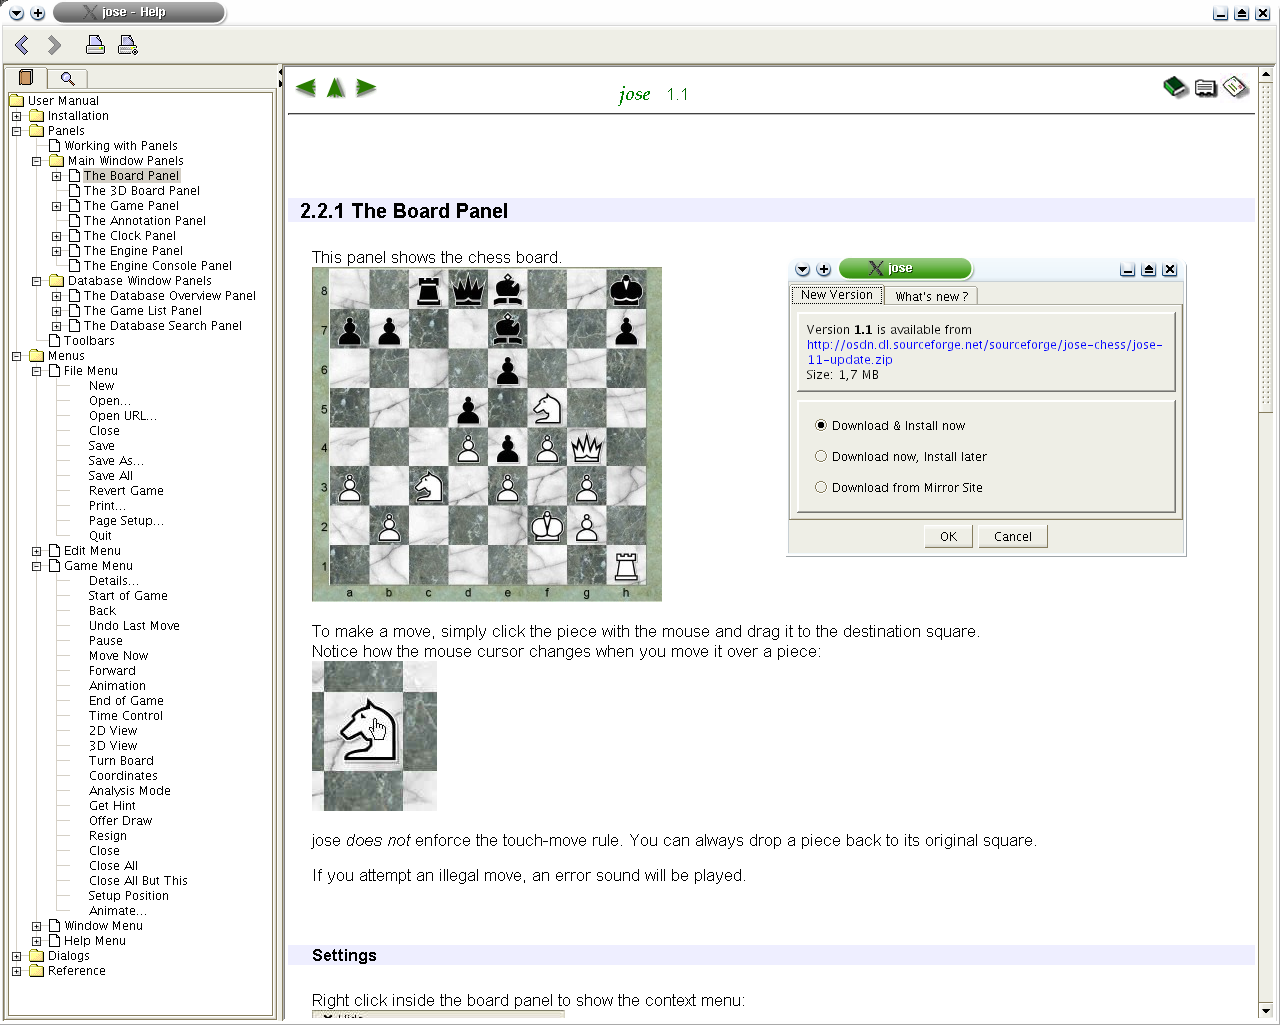Expand the Dialogs folder

[x=17, y=956]
